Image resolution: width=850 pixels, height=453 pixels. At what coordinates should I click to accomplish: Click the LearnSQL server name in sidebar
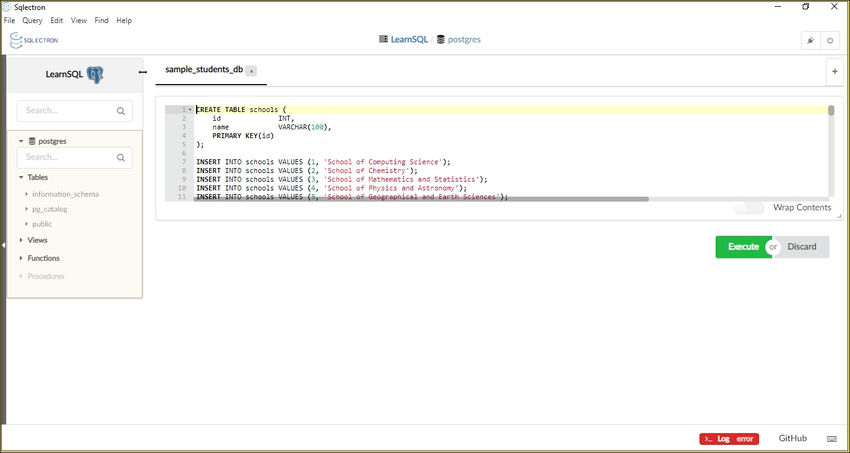coord(64,74)
